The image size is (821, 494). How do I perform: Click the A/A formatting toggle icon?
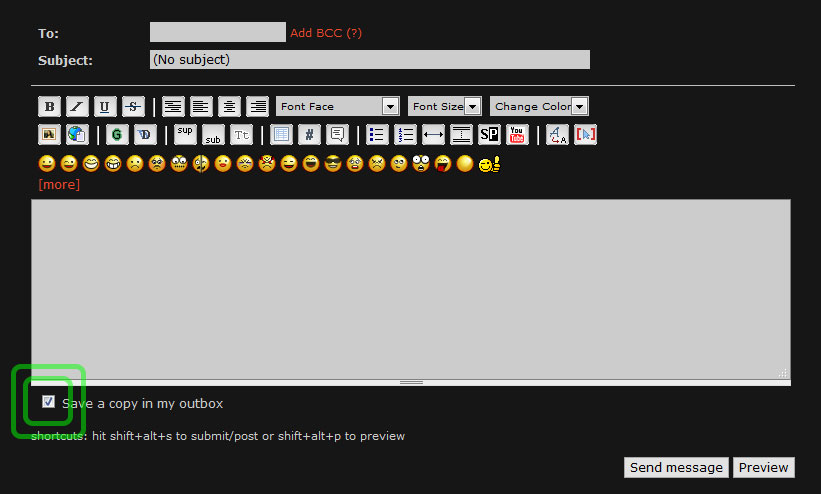tap(557, 135)
